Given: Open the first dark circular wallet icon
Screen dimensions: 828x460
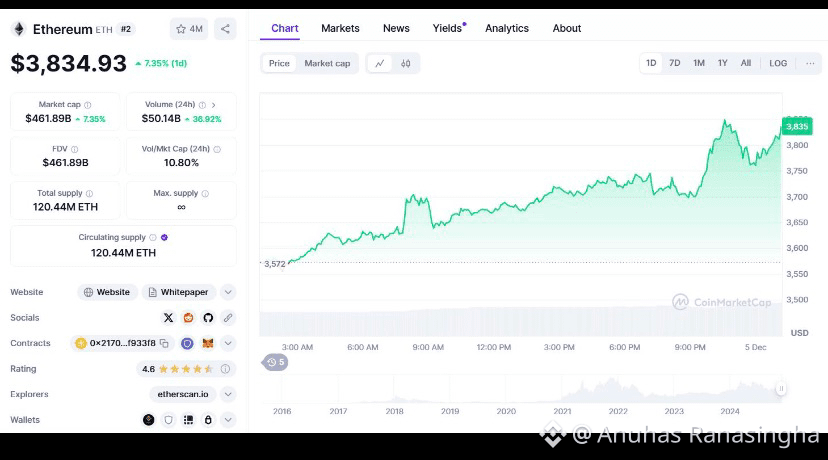Looking at the screenshot, I should (148, 420).
